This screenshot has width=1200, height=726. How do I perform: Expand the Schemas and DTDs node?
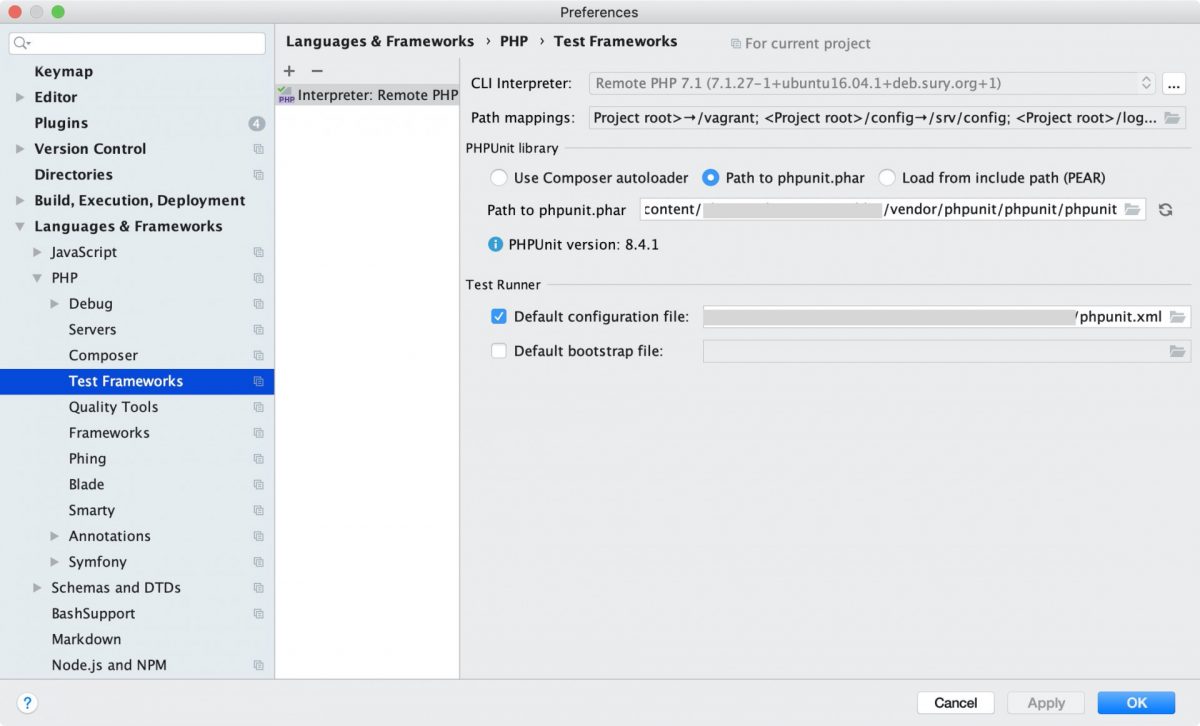[38, 588]
